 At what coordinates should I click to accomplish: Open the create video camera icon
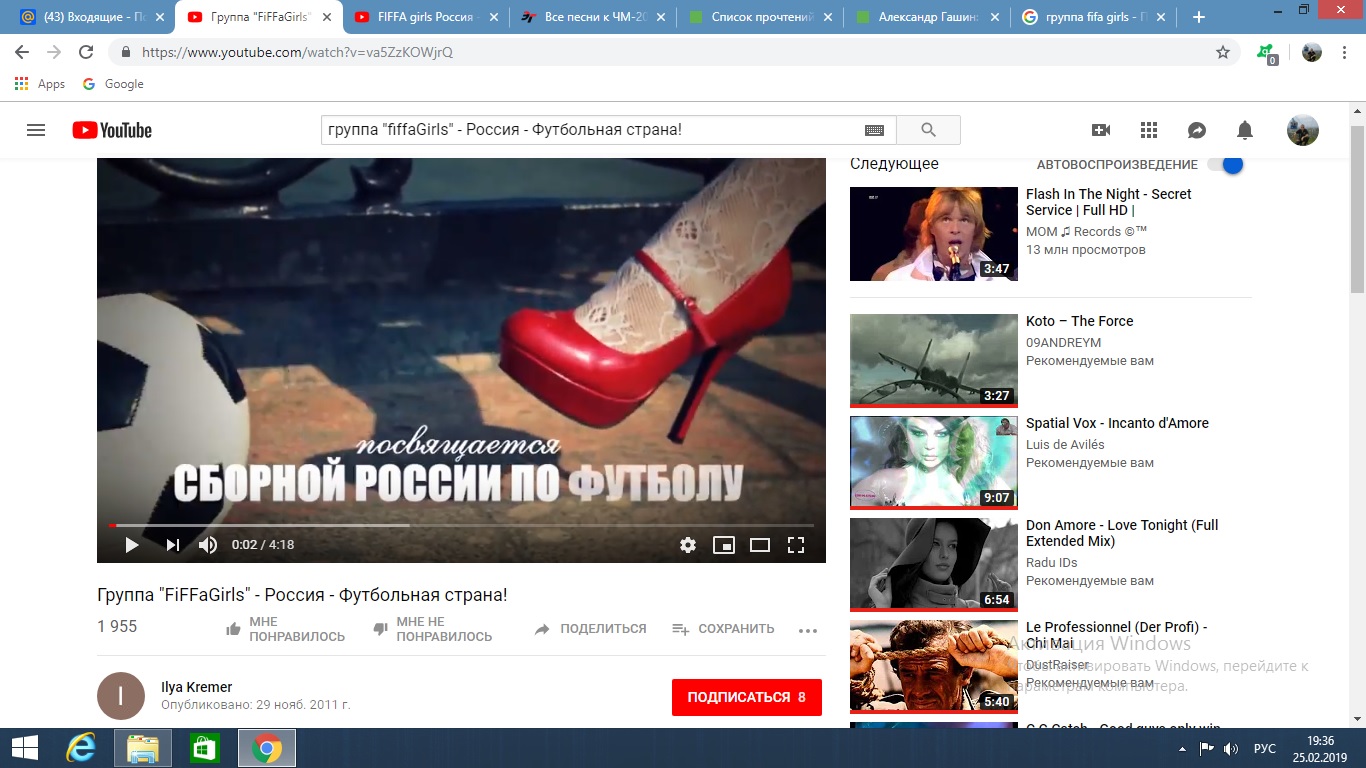(x=1101, y=130)
